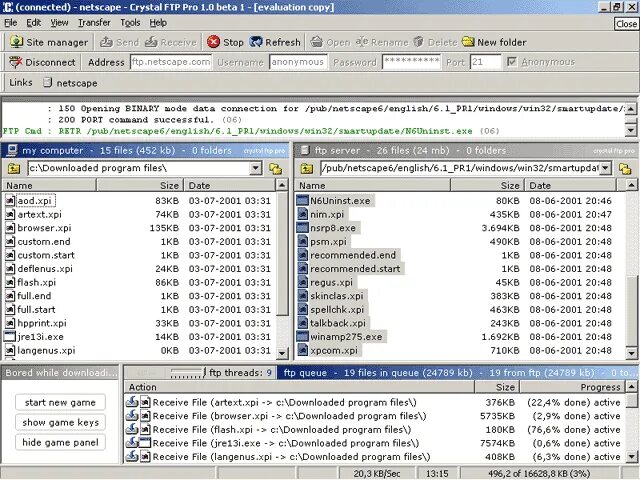Click the Username input field
The width and height of the screenshot is (640, 480).
pyautogui.click(x=298, y=62)
